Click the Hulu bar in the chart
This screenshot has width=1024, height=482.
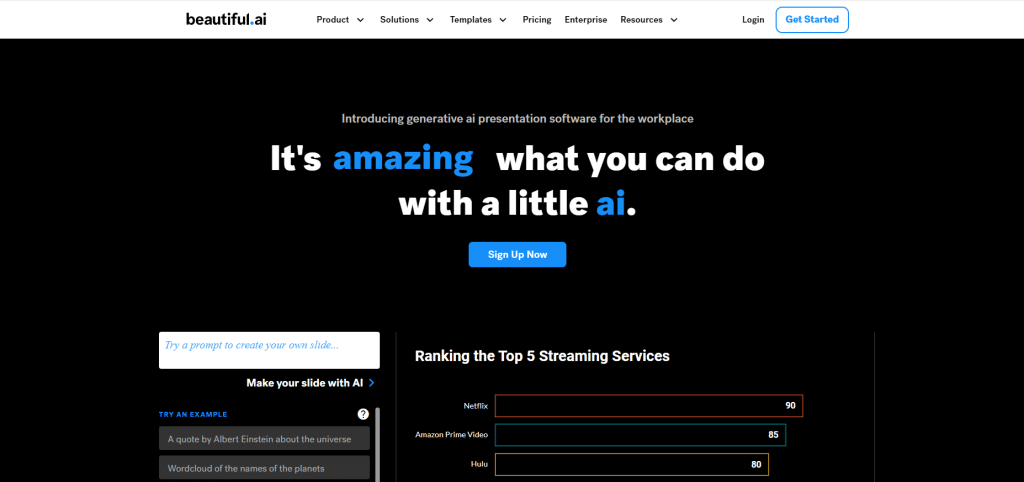(x=631, y=464)
